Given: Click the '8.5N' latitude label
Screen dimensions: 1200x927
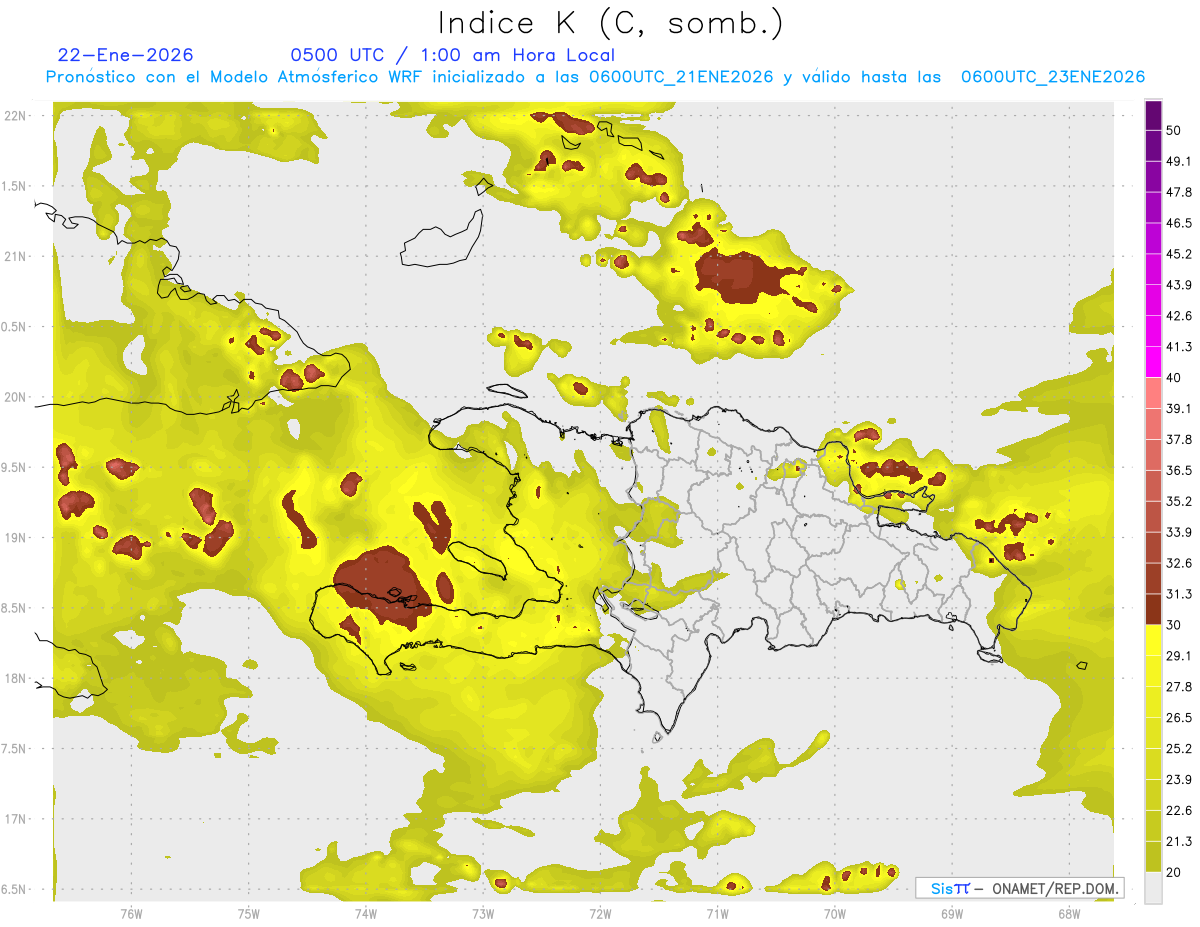Looking at the screenshot, I should tap(15, 608).
